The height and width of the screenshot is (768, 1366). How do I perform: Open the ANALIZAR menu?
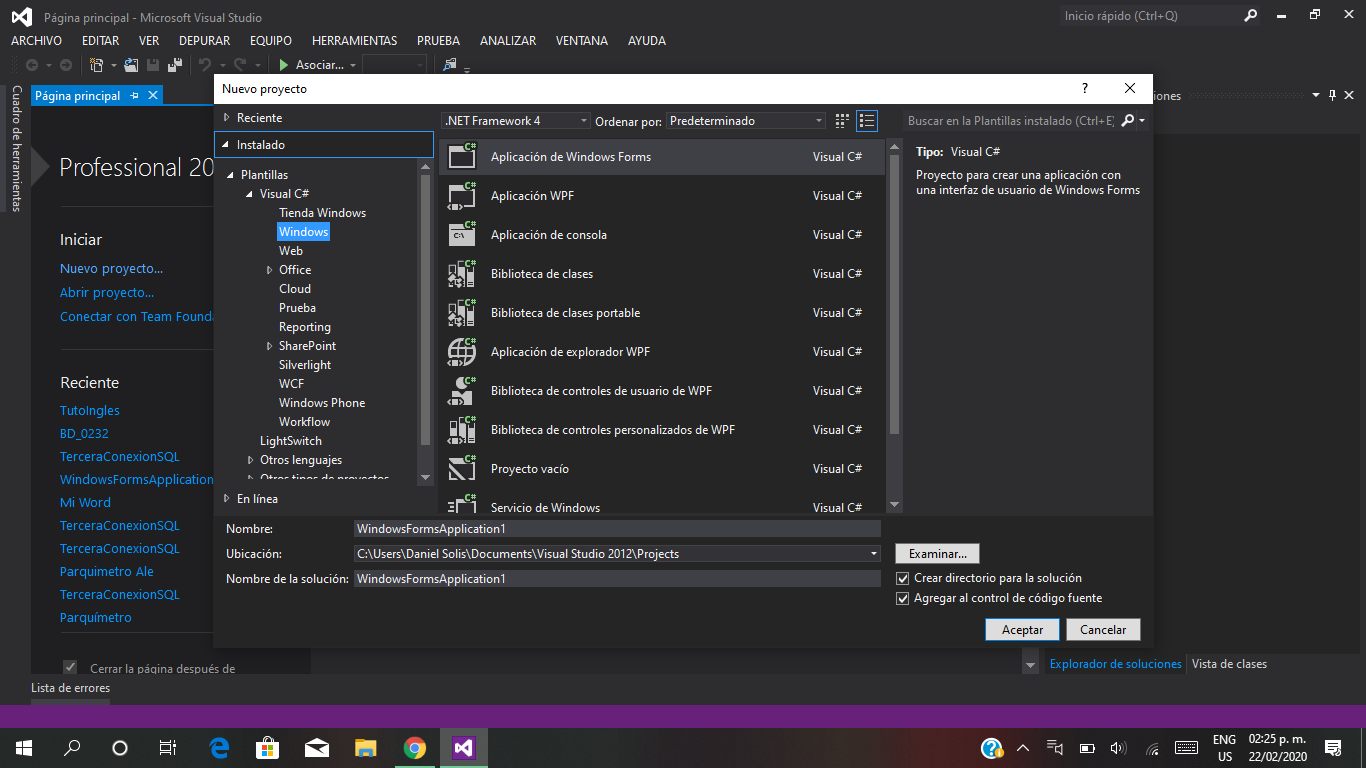pos(507,41)
